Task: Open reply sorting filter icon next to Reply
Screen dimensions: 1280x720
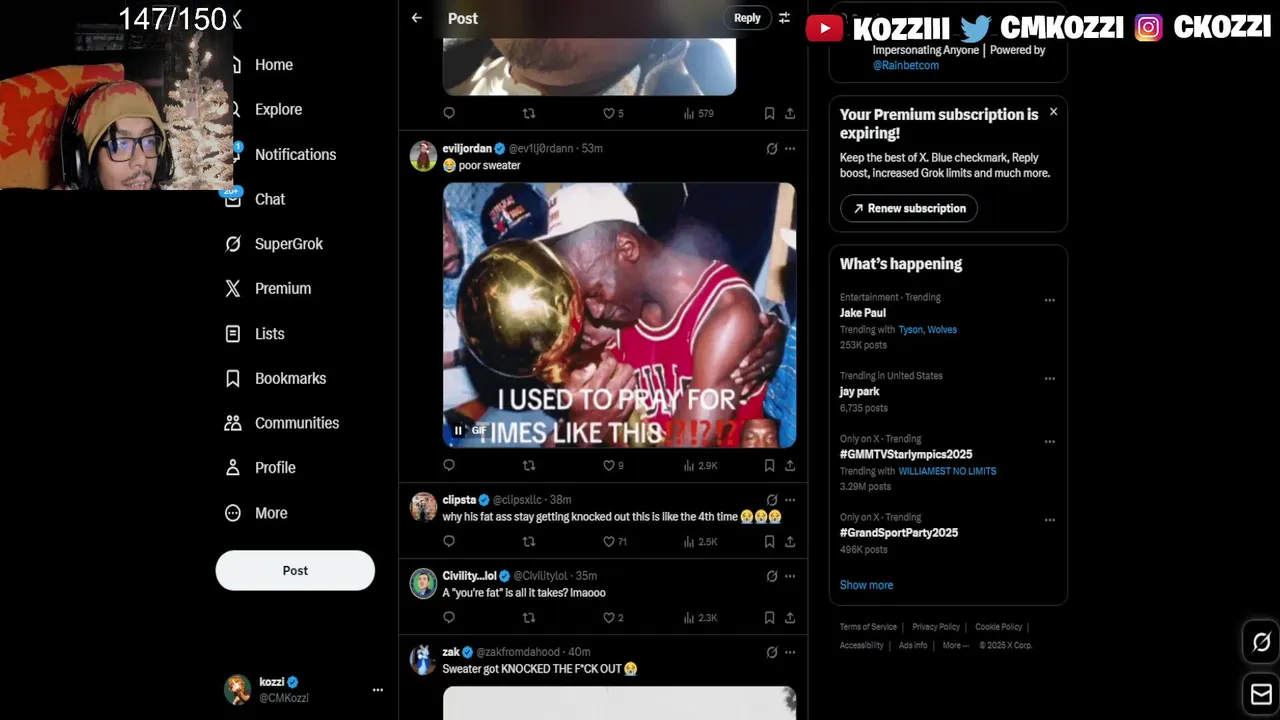Action: pos(784,18)
